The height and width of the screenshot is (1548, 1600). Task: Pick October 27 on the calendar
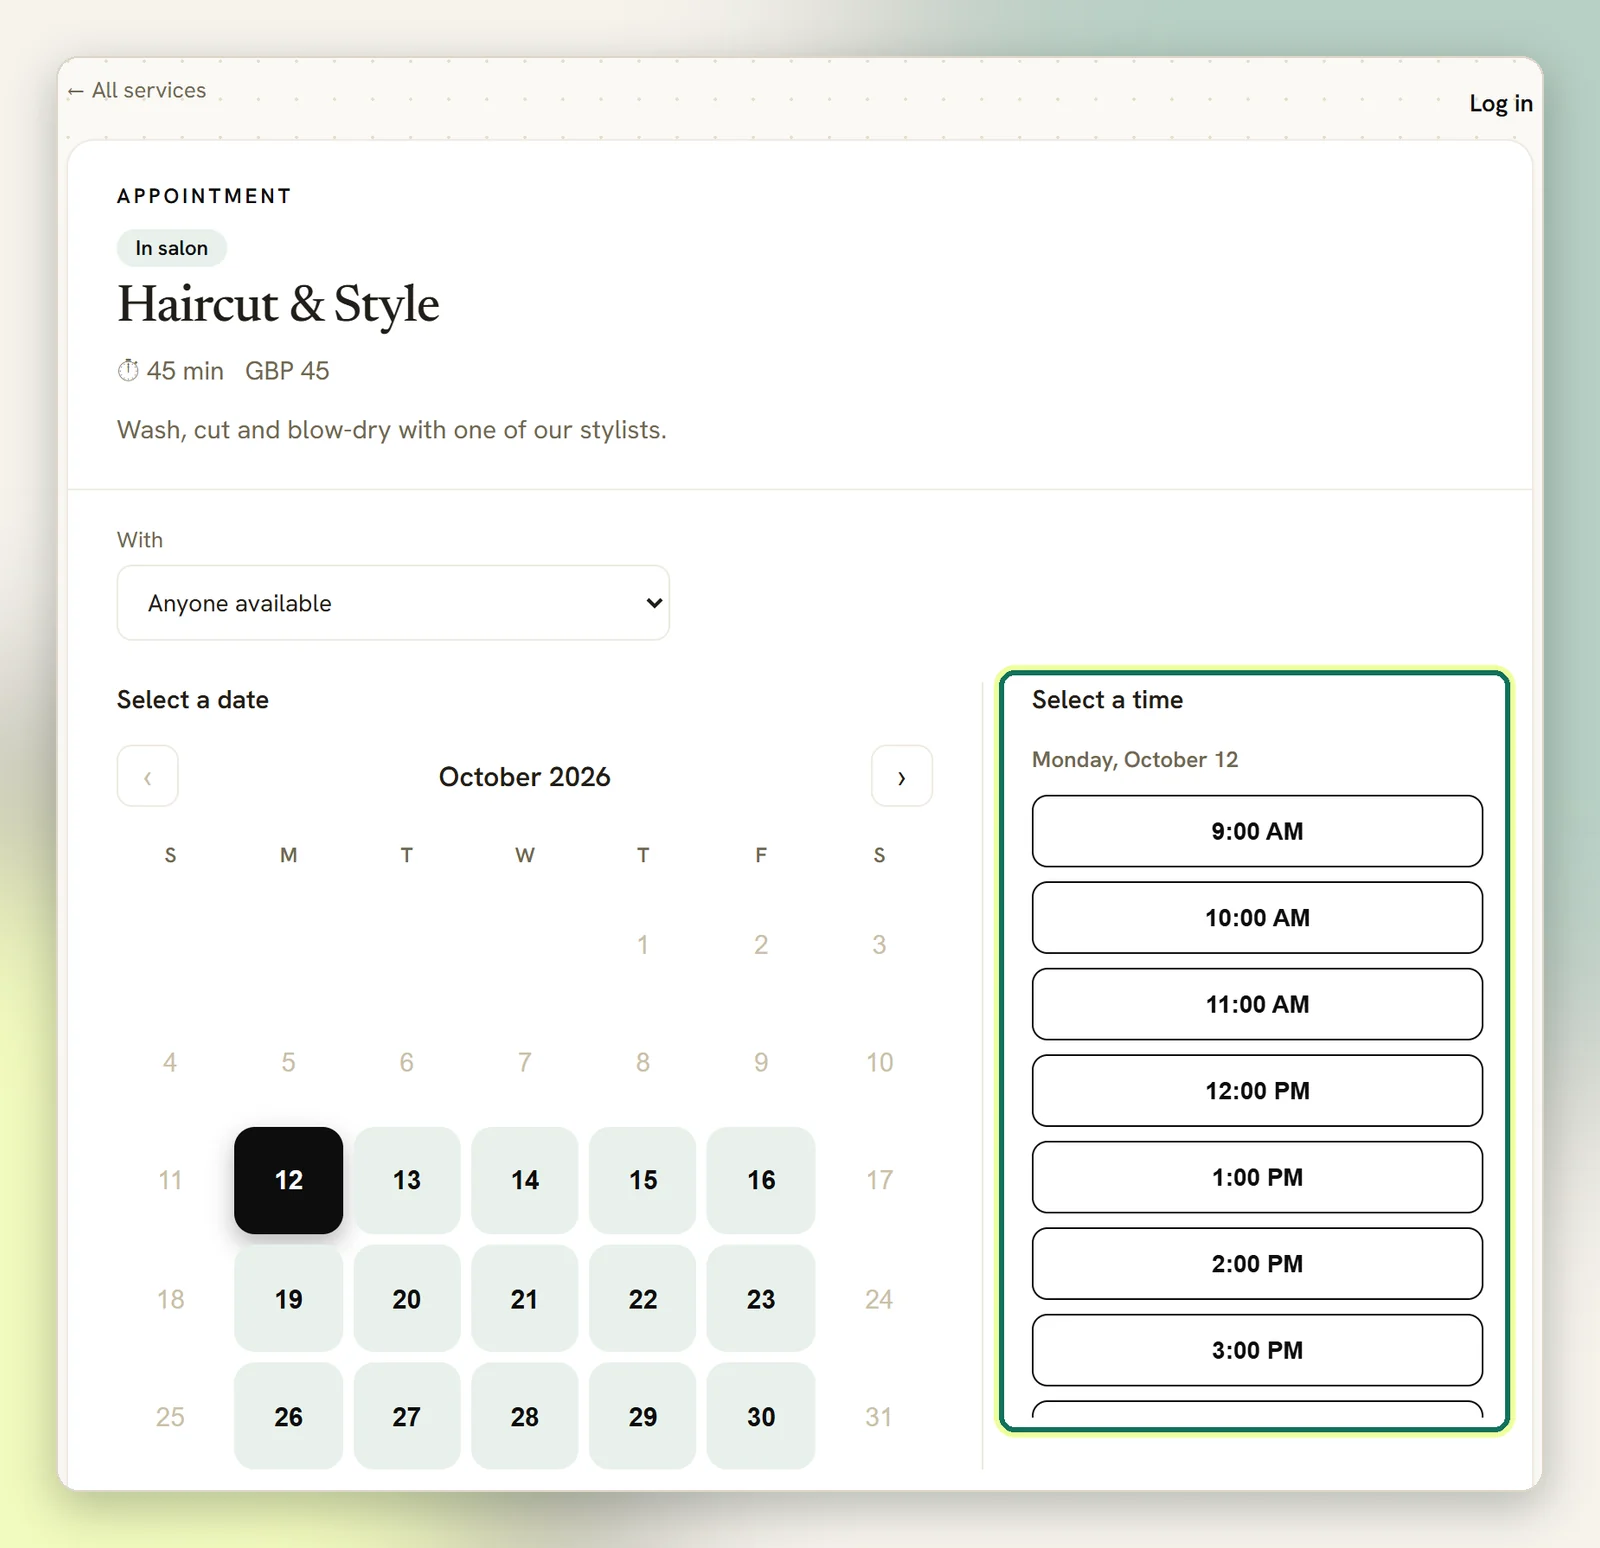tap(407, 1416)
